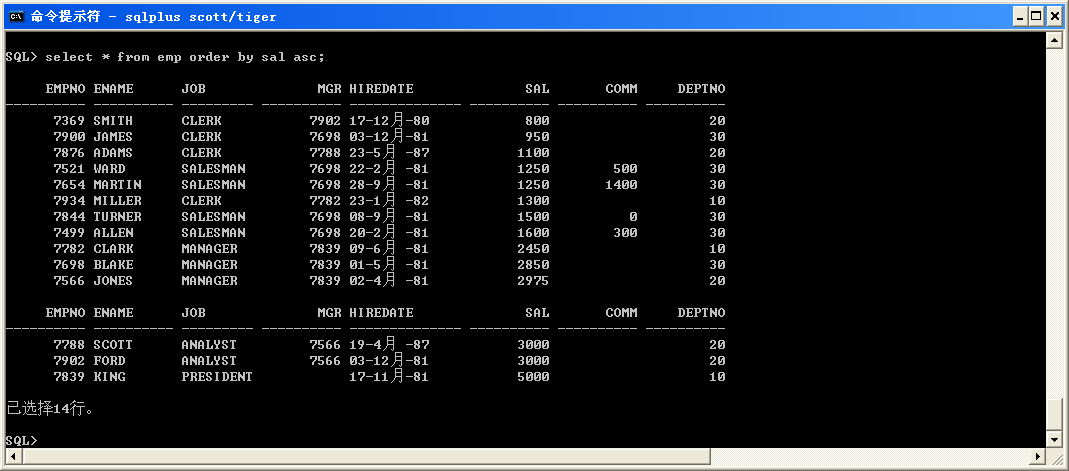Image resolution: width=1069 pixels, height=471 pixels.
Task: Click the horizontal scrollbar left arrow
Action: point(12,457)
